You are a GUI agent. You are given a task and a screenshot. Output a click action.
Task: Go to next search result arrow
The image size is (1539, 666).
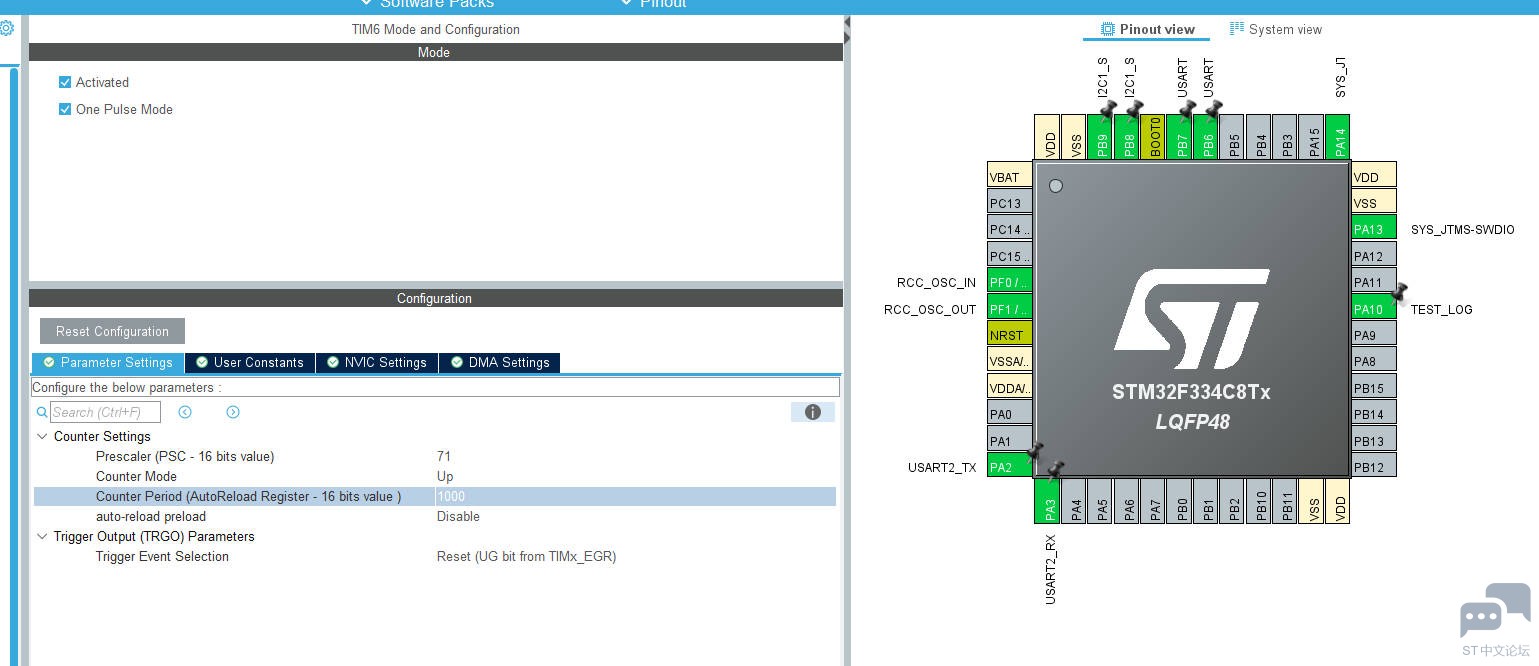(x=233, y=412)
